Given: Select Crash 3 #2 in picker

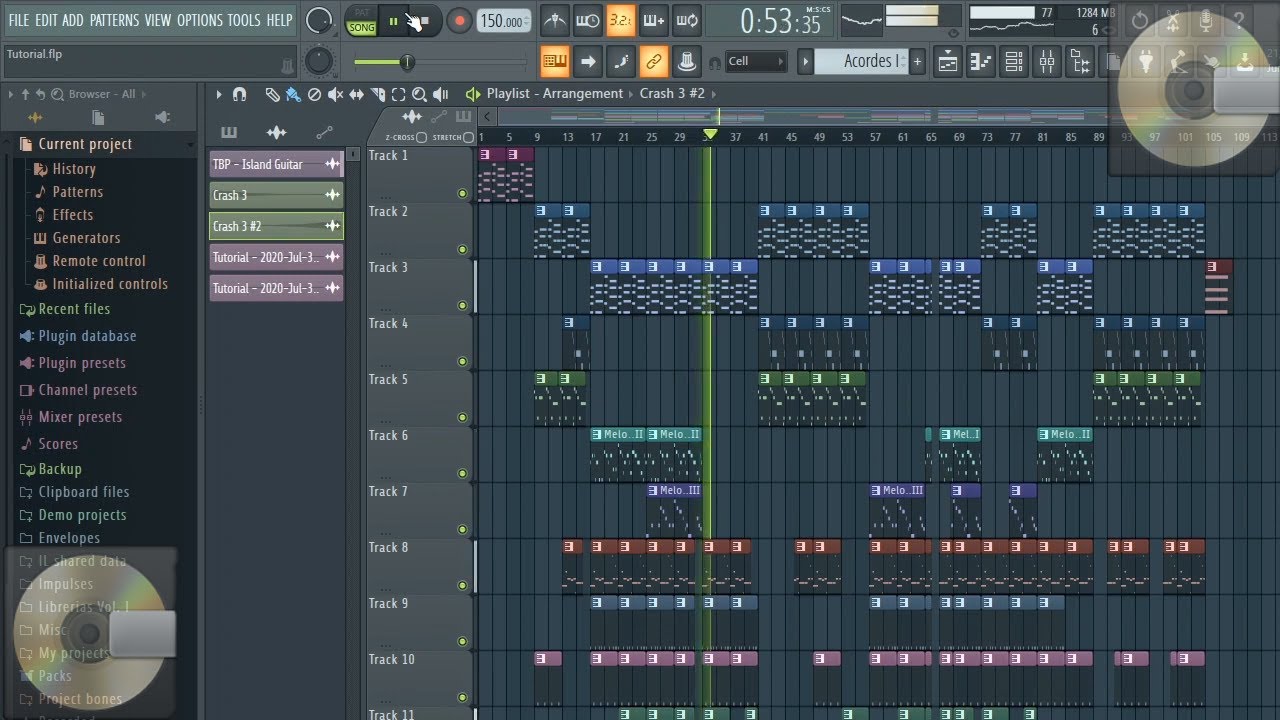Looking at the screenshot, I should point(276,226).
